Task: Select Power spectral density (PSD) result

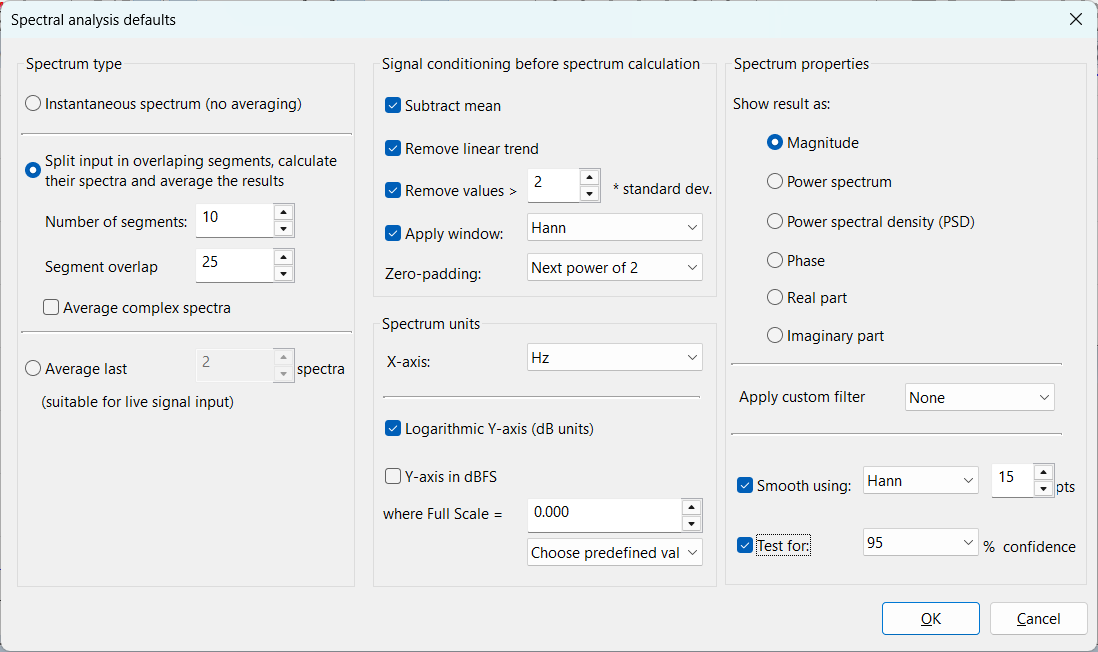Action: click(x=775, y=222)
